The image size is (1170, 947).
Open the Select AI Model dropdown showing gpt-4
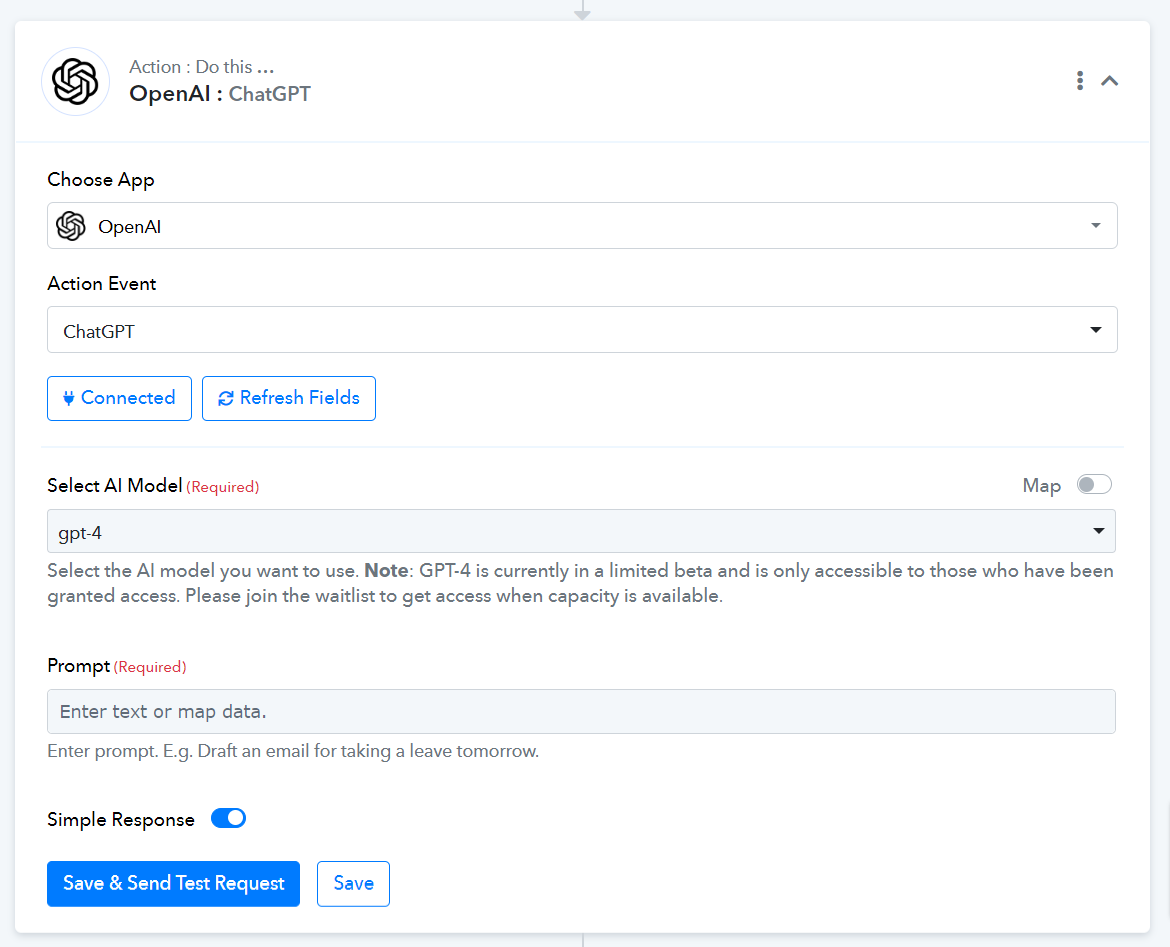tap(581, 531)
